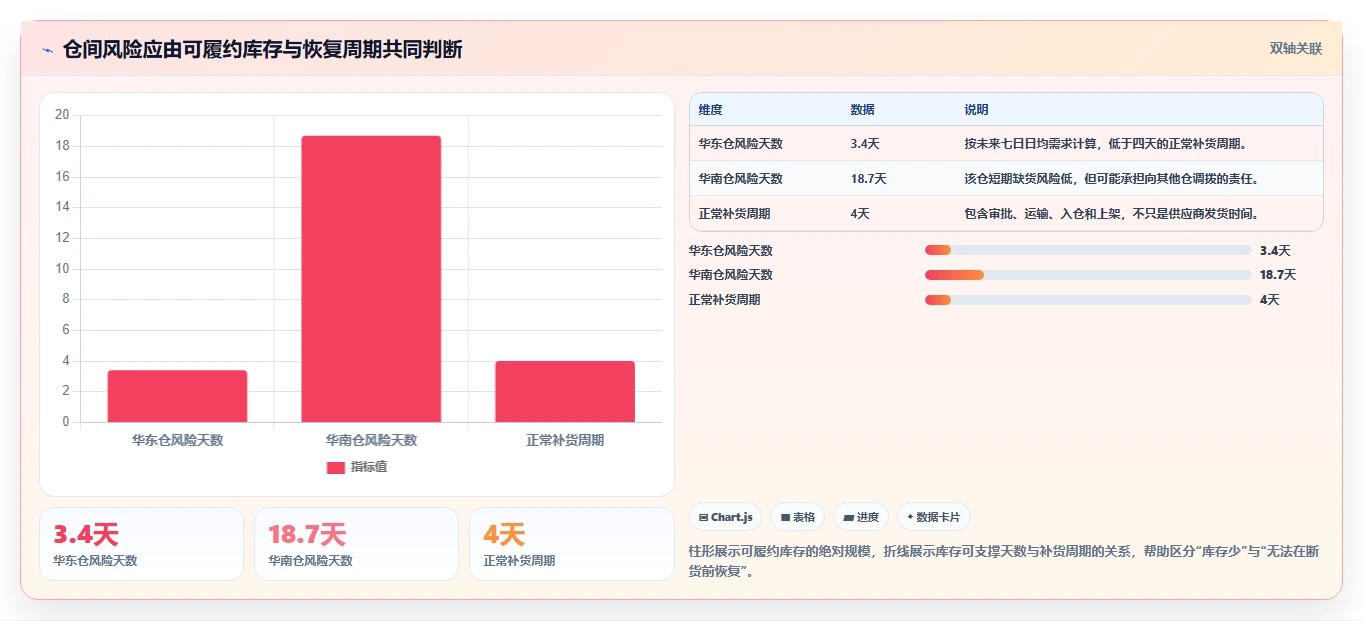
Task: Click the 说明 column header
Action: coord(976,109)
